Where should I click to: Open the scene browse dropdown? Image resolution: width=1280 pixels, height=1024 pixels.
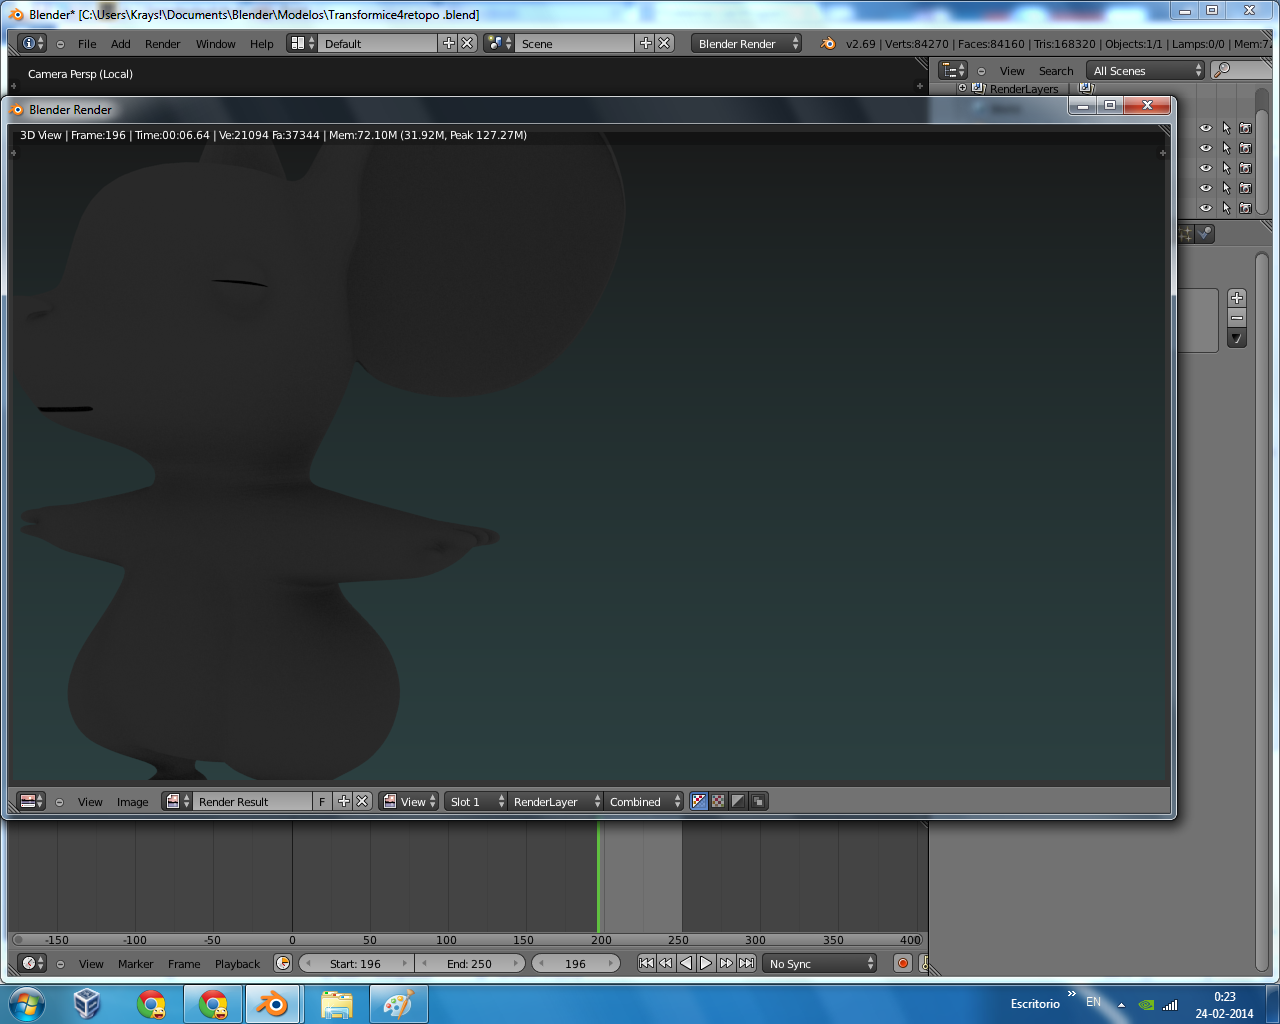[x=498, y=43]
